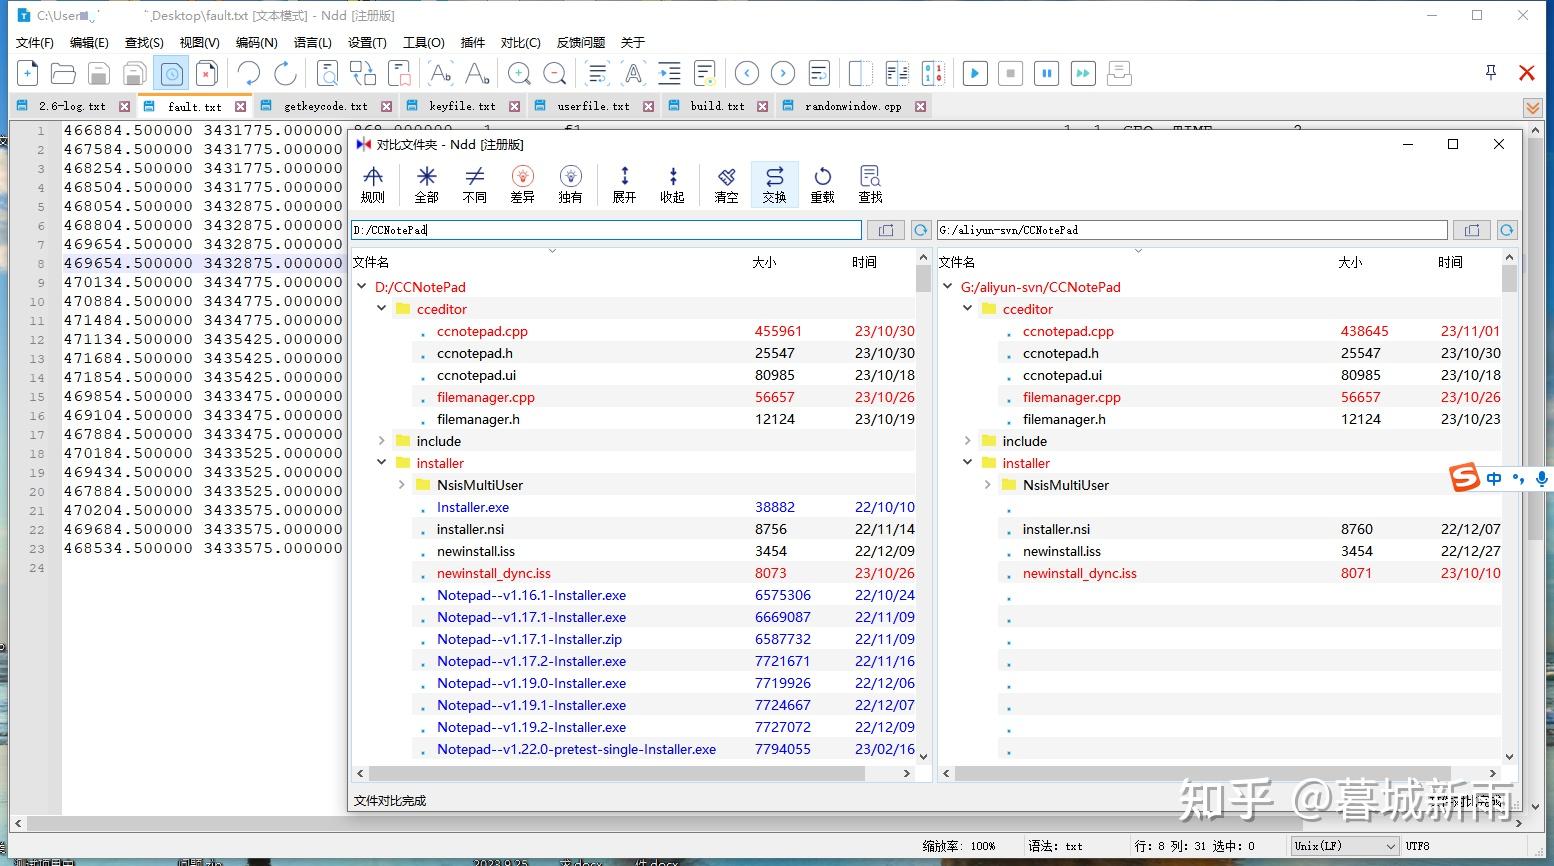Toggle the 独有 (unique only) filter
The image size is (1554, 866).
point(570,184)
